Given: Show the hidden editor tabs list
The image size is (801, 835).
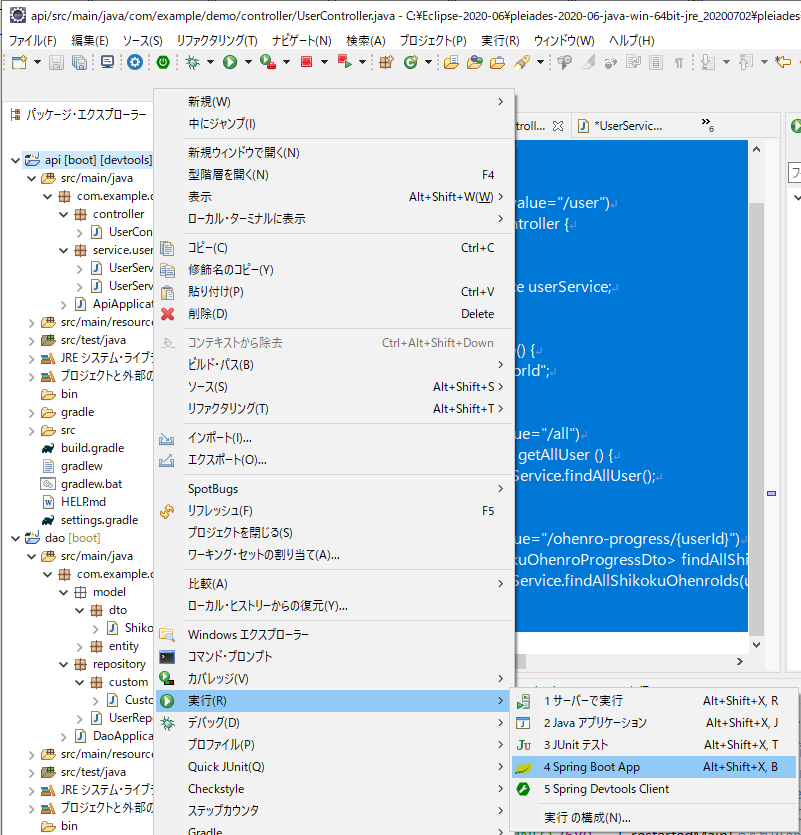Looking at the screenshot, I should click(707, 125).
